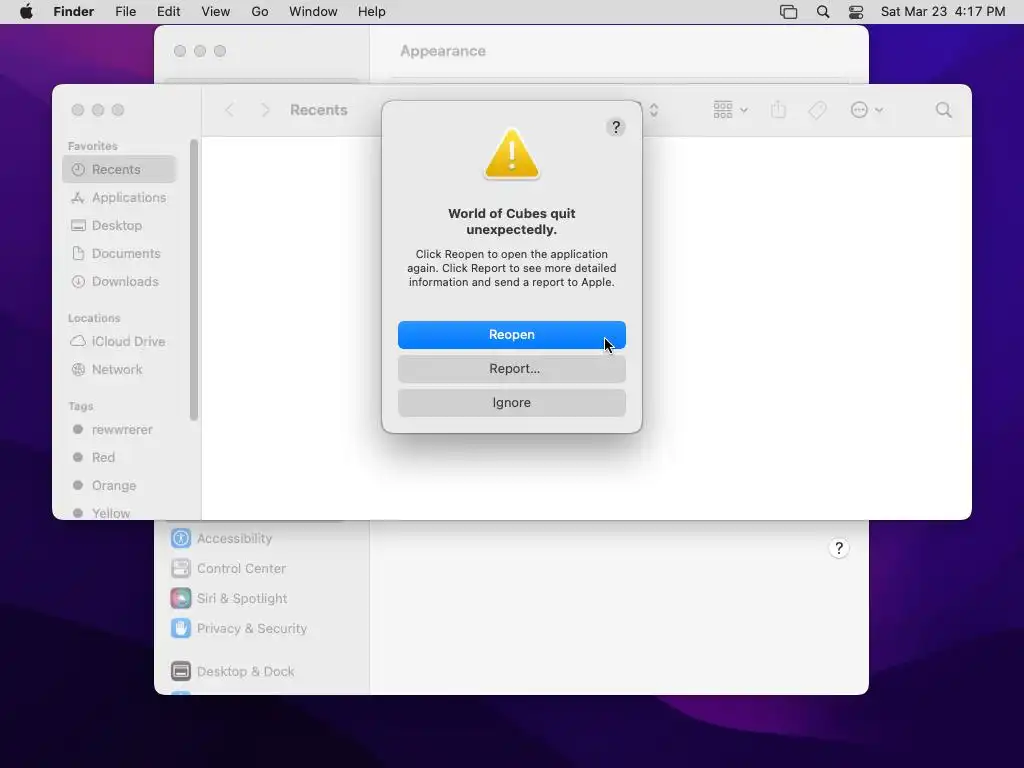The image size is (1024, 768).
Task: Open Applications in the Finder sidebar
Action: (120, 197)
